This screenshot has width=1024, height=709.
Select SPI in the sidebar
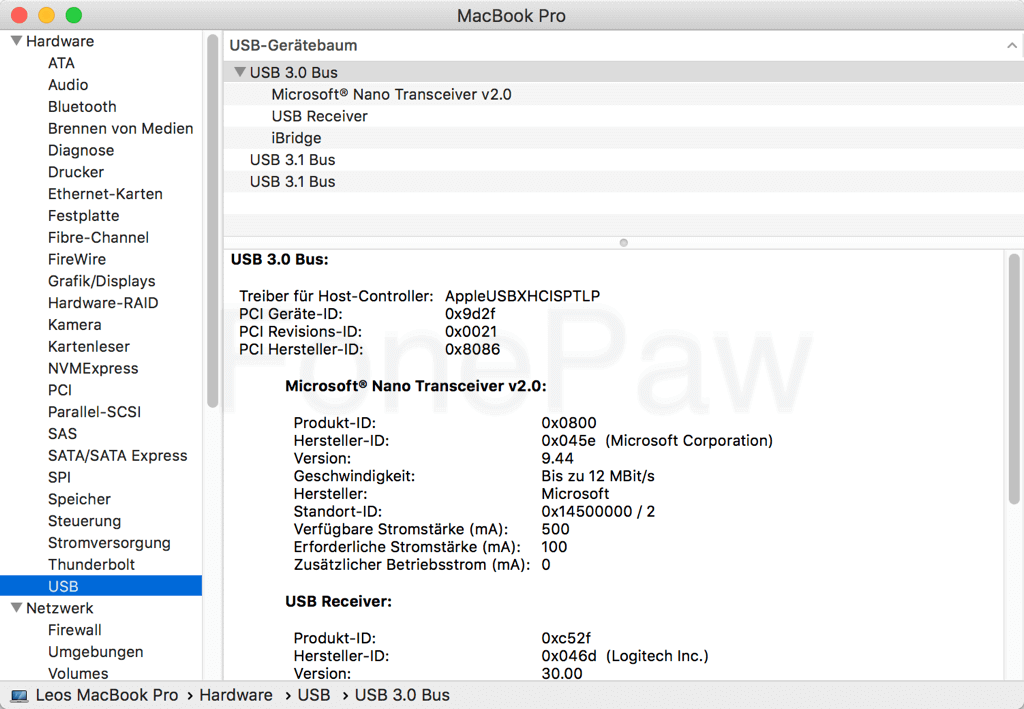(59, 477)
